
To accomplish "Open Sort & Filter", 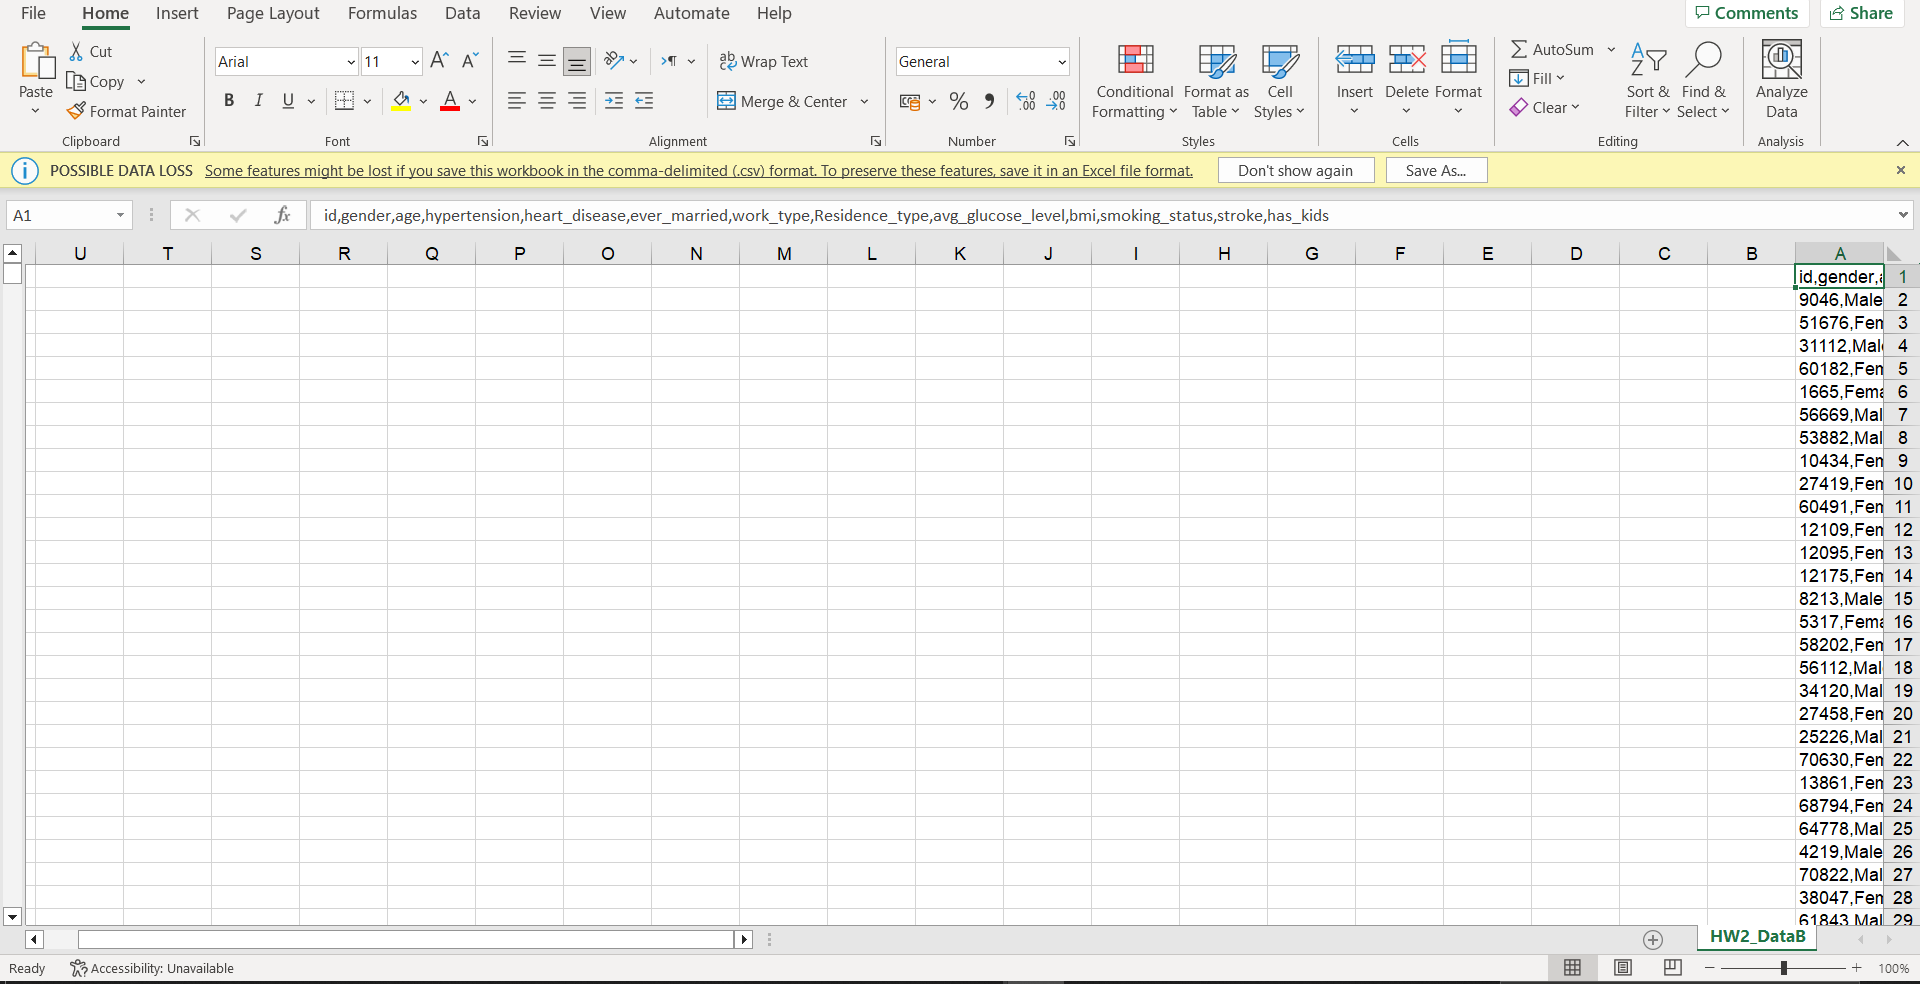I will click(x=1648, y=82).
